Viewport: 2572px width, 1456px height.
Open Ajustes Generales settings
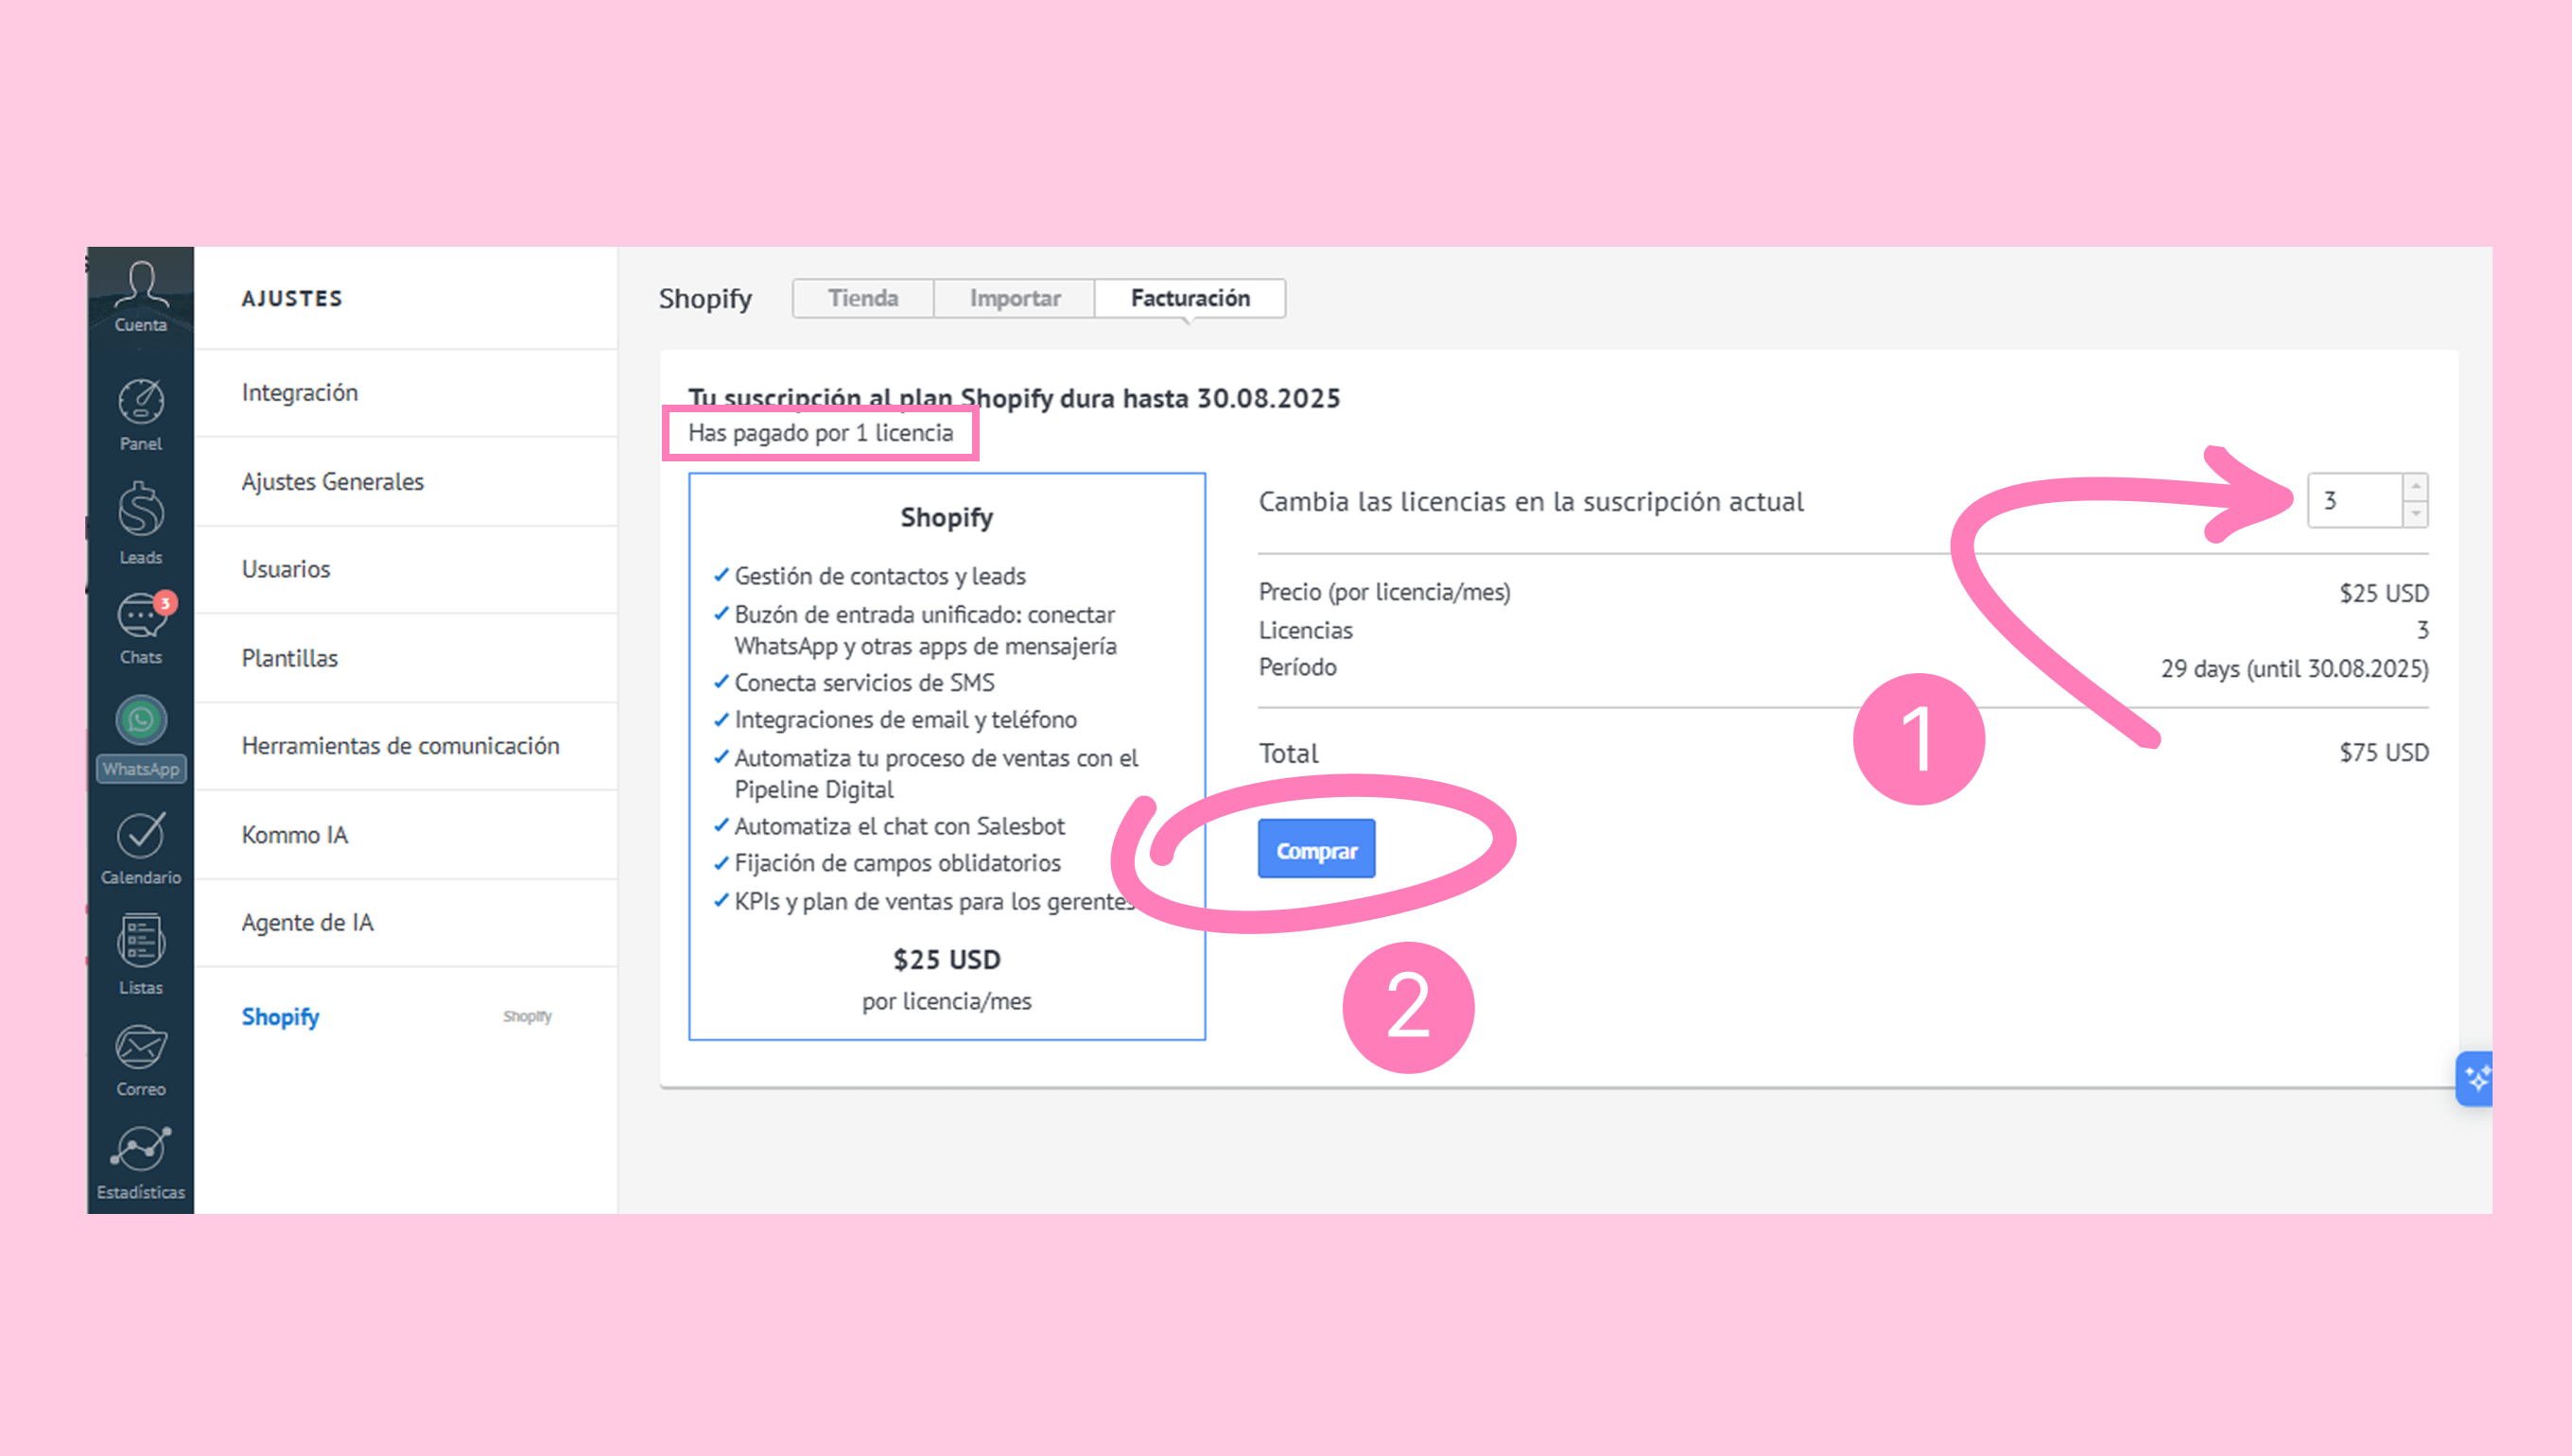pos(406,482)
